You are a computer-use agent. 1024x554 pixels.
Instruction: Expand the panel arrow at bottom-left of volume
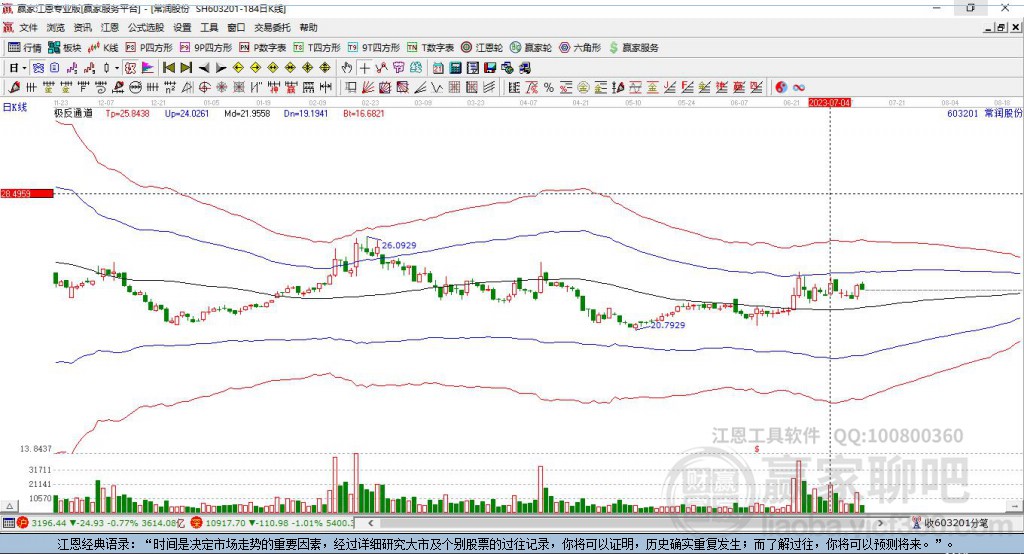(x=9, y=506)
